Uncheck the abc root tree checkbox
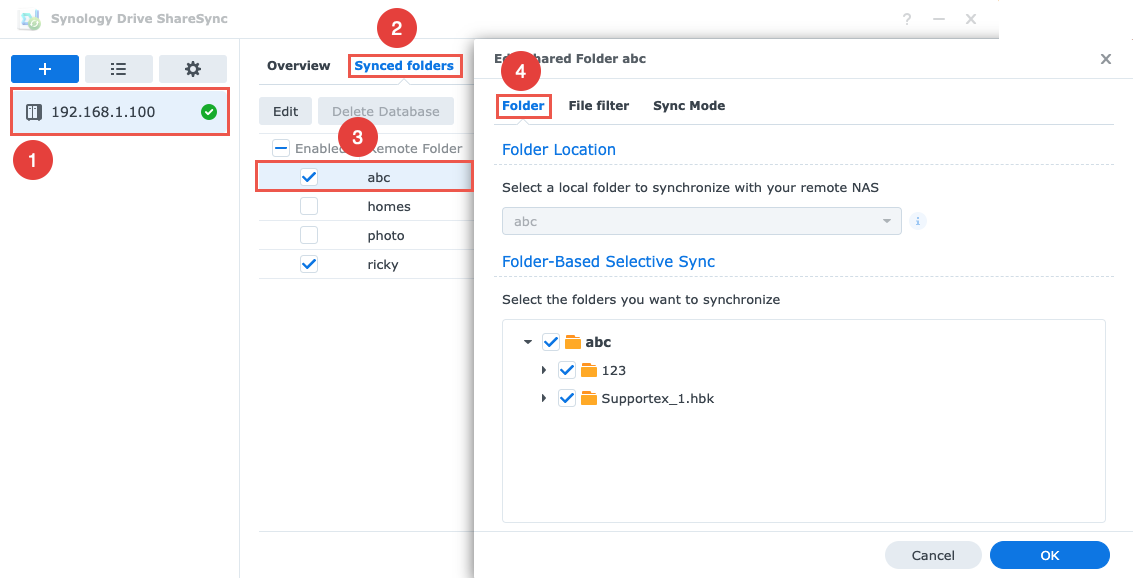 coord(551,342)
